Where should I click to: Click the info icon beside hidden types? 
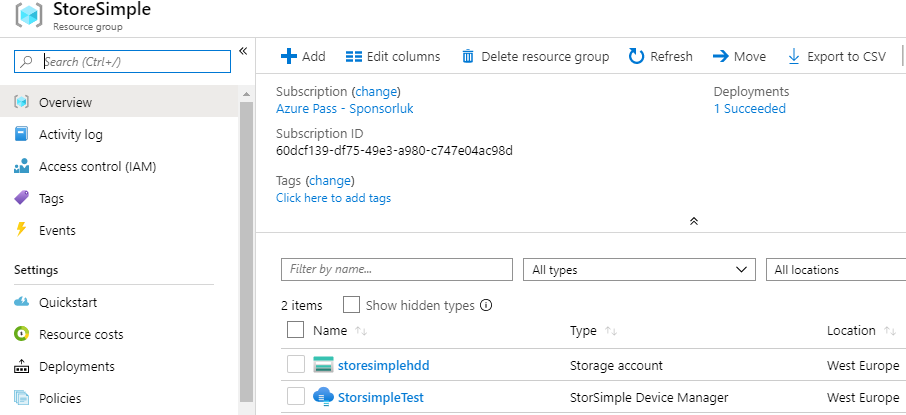[486, 305]
